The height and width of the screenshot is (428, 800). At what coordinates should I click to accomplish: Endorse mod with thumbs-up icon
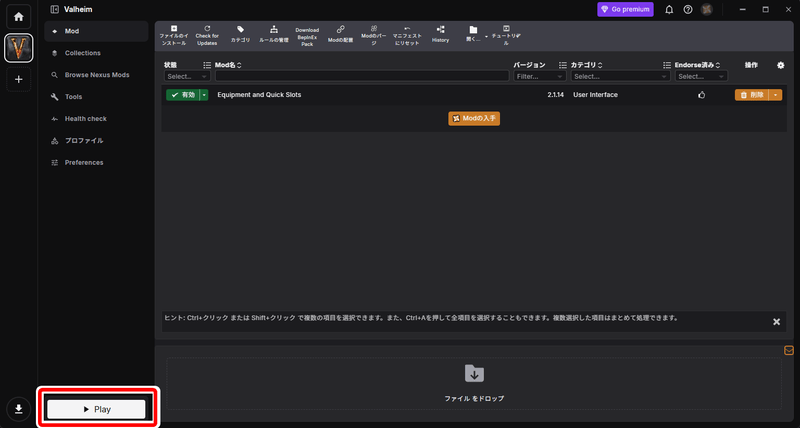tap(702, 95)
